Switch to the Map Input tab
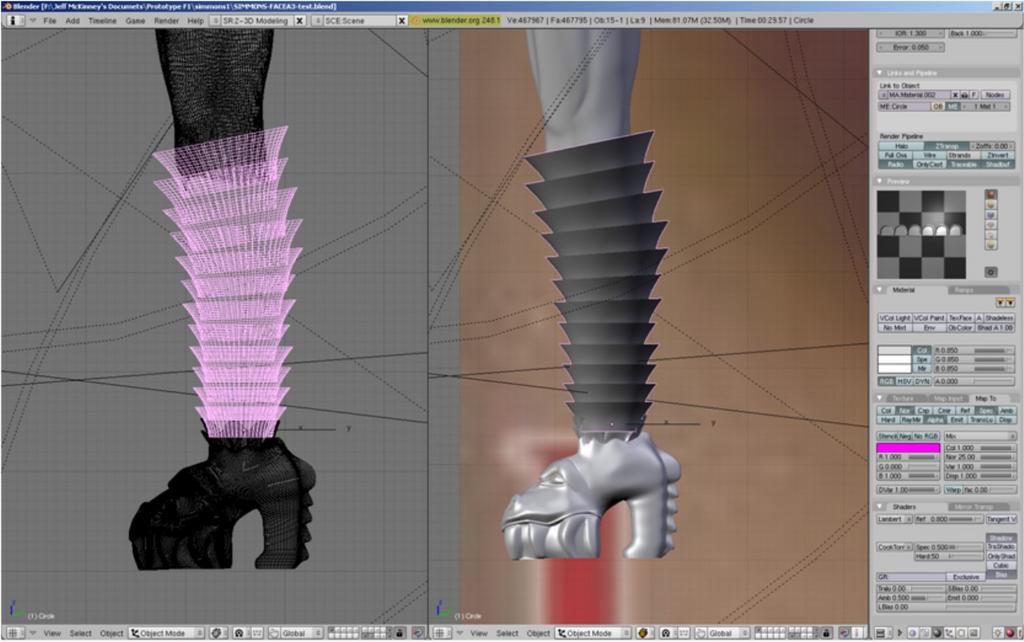Viewport: 1024px width, 642px height. (948, 398)
